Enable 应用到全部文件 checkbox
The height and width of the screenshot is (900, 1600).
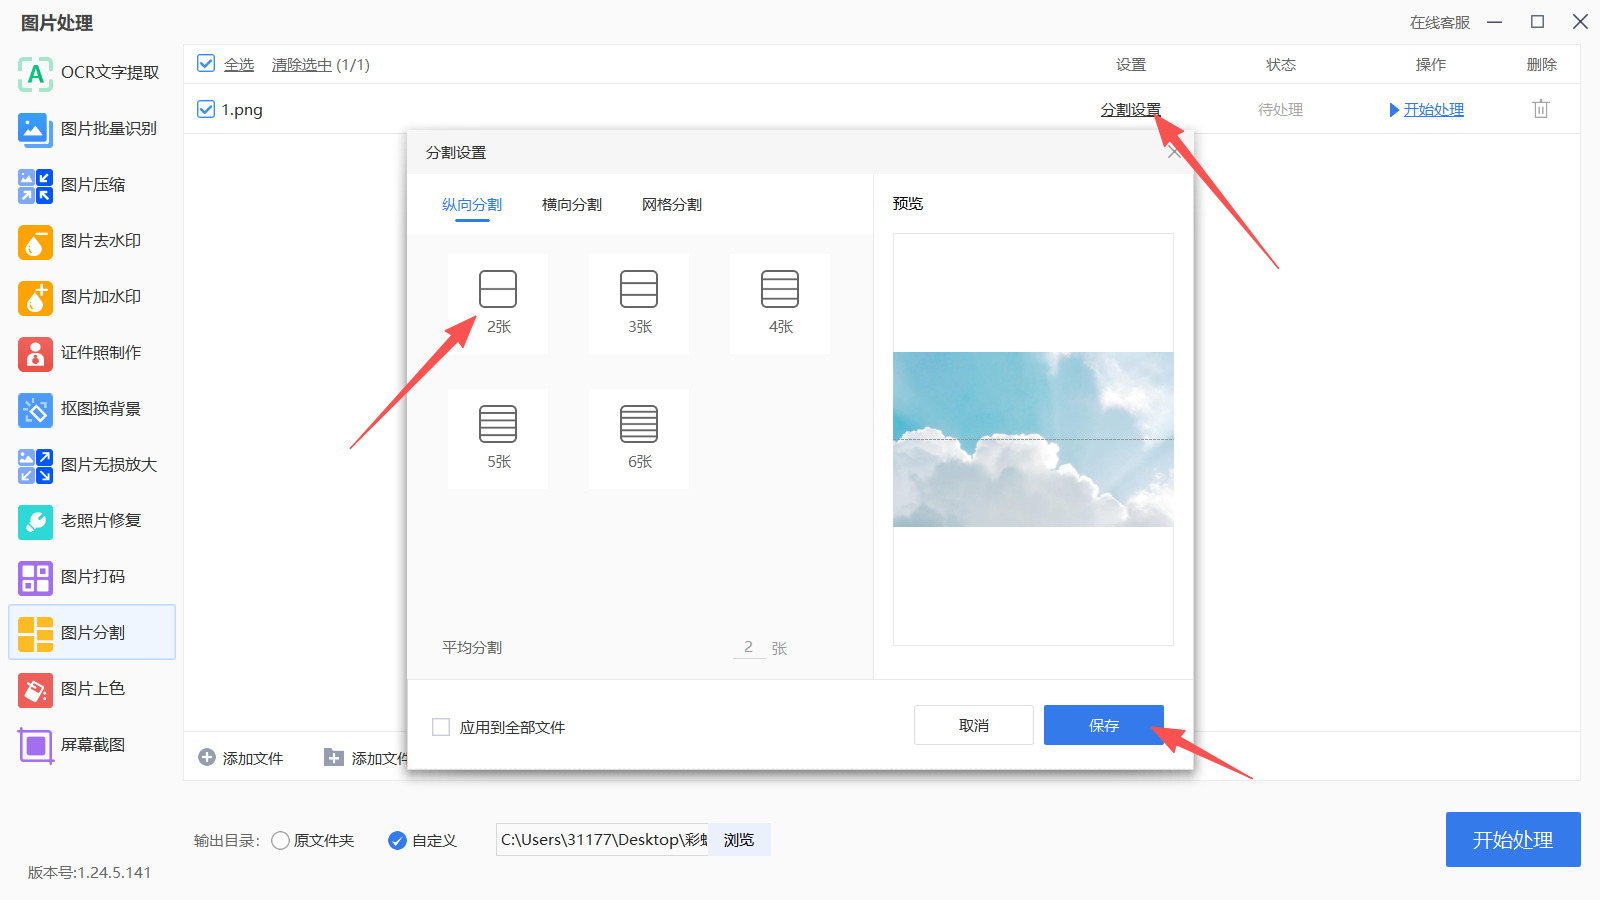click(x=440, y=727)
